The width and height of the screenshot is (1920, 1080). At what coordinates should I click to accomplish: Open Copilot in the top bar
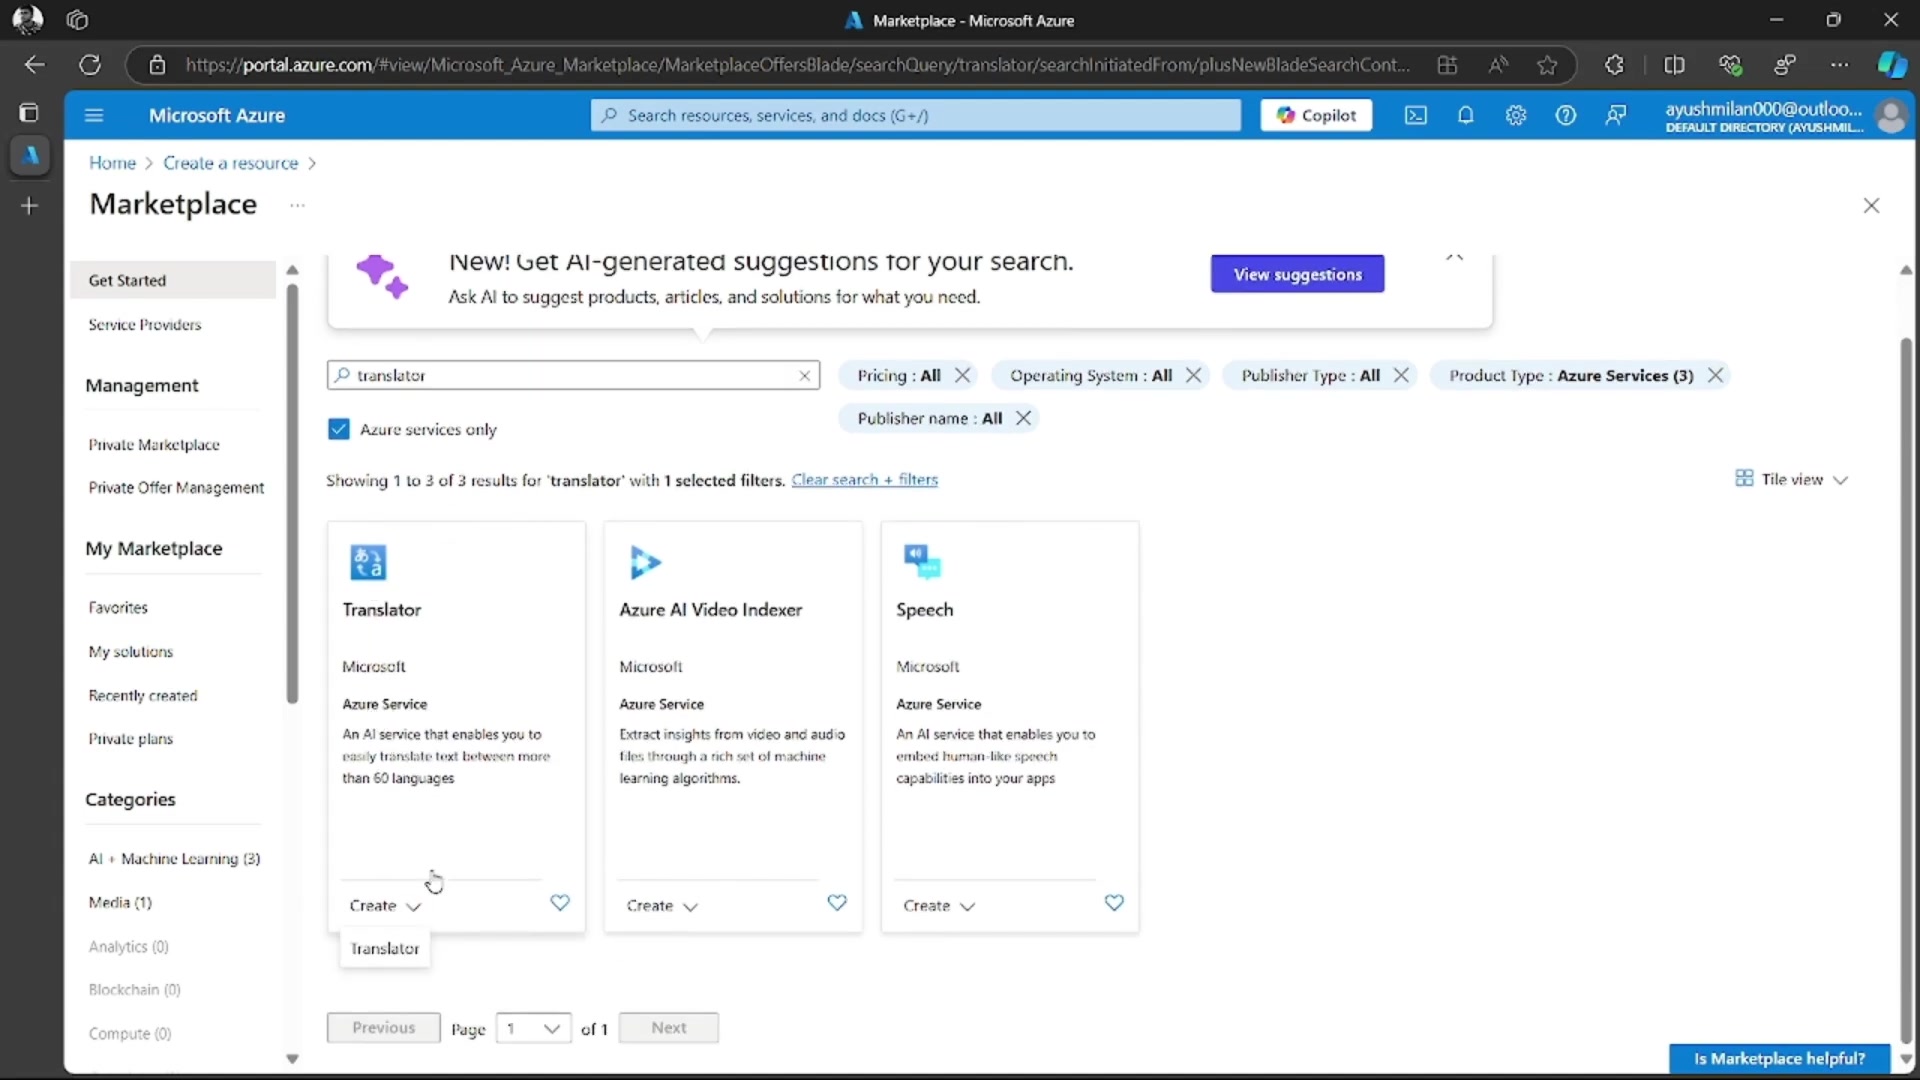point(1315,115)
